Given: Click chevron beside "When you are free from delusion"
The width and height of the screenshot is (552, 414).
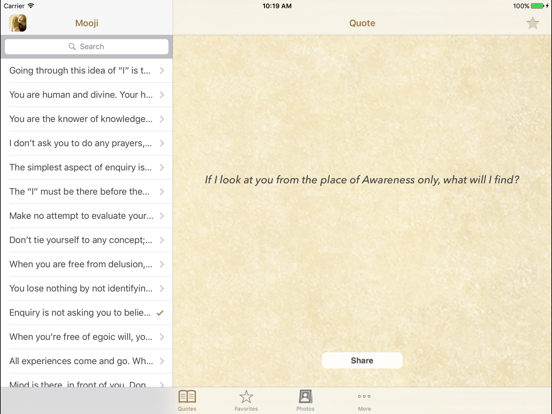Looking at the screenshot, I should point(162,264).
